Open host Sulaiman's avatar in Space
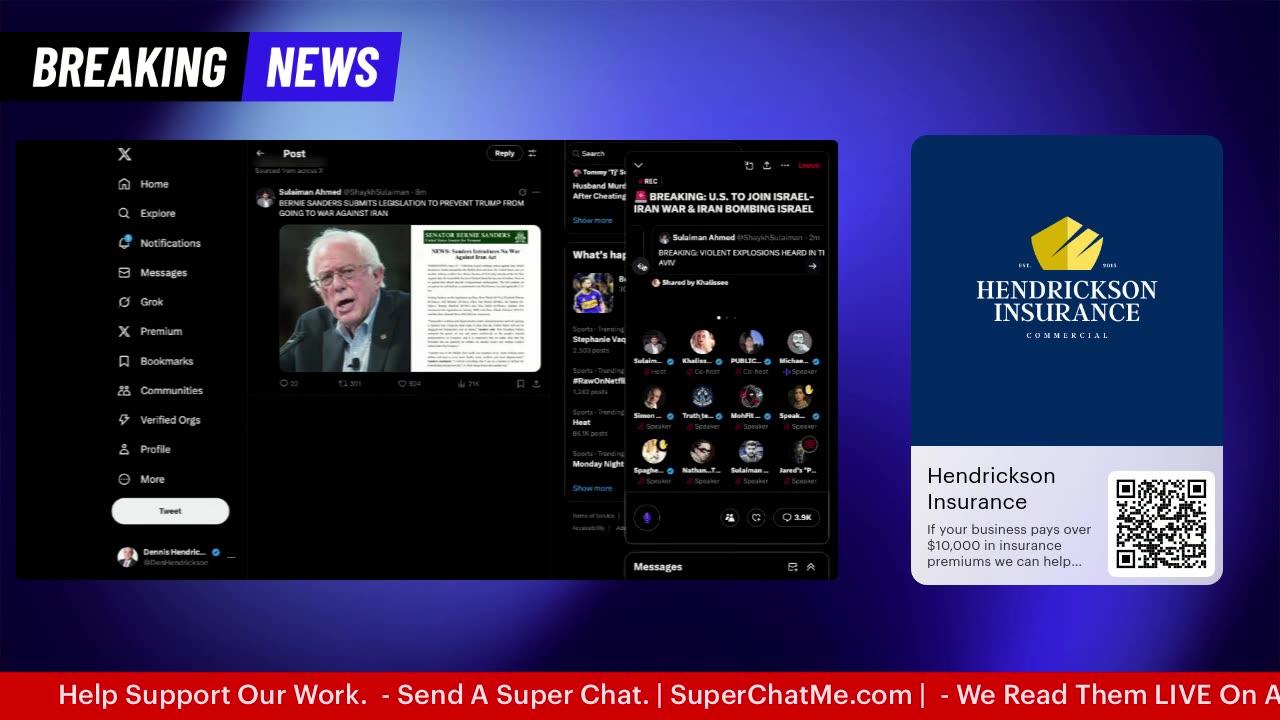Screen dimensions: 1280x720 click(654, 342)
